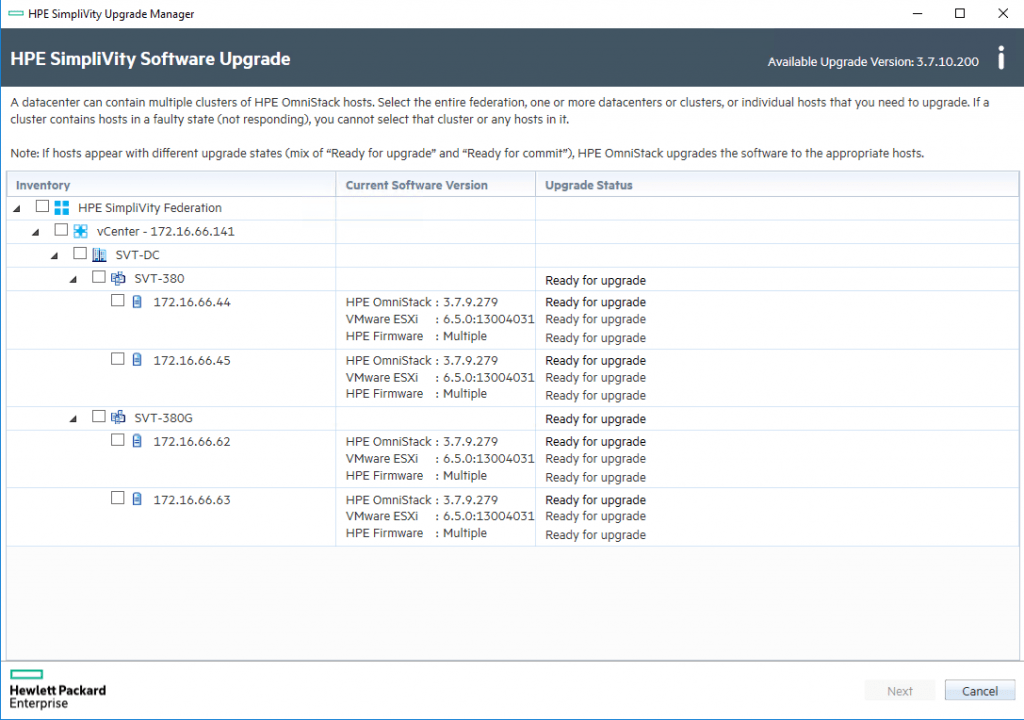
Task: Click the SVT-380G cluster icon
Action: point(118,417)
